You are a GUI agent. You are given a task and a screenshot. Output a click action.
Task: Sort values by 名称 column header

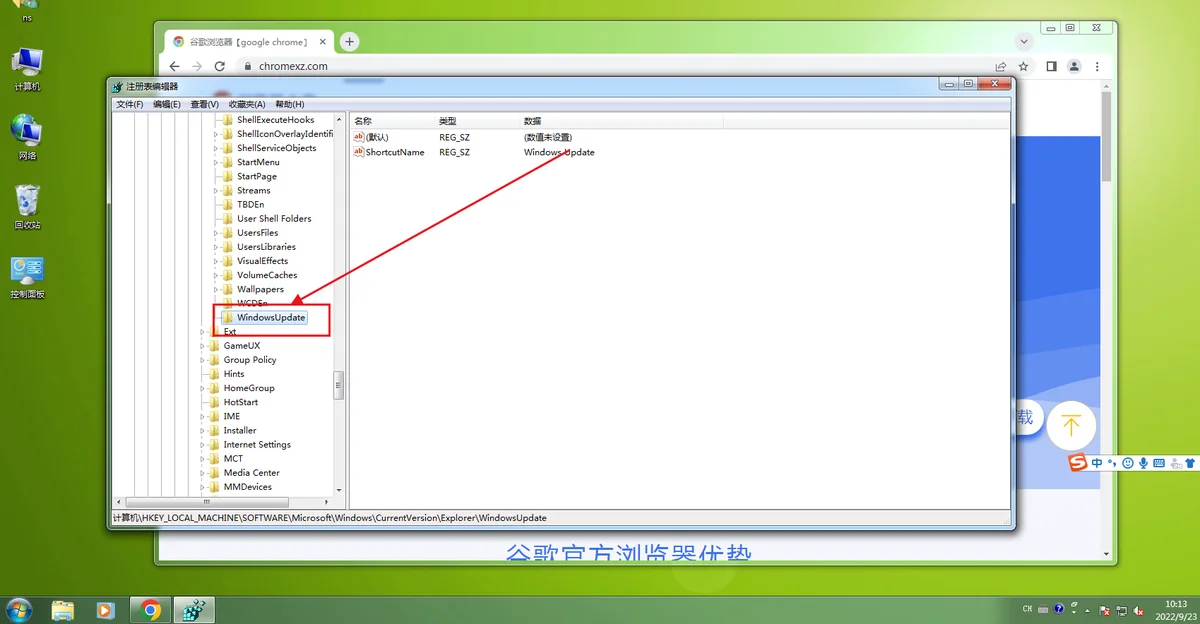point(392,120)
